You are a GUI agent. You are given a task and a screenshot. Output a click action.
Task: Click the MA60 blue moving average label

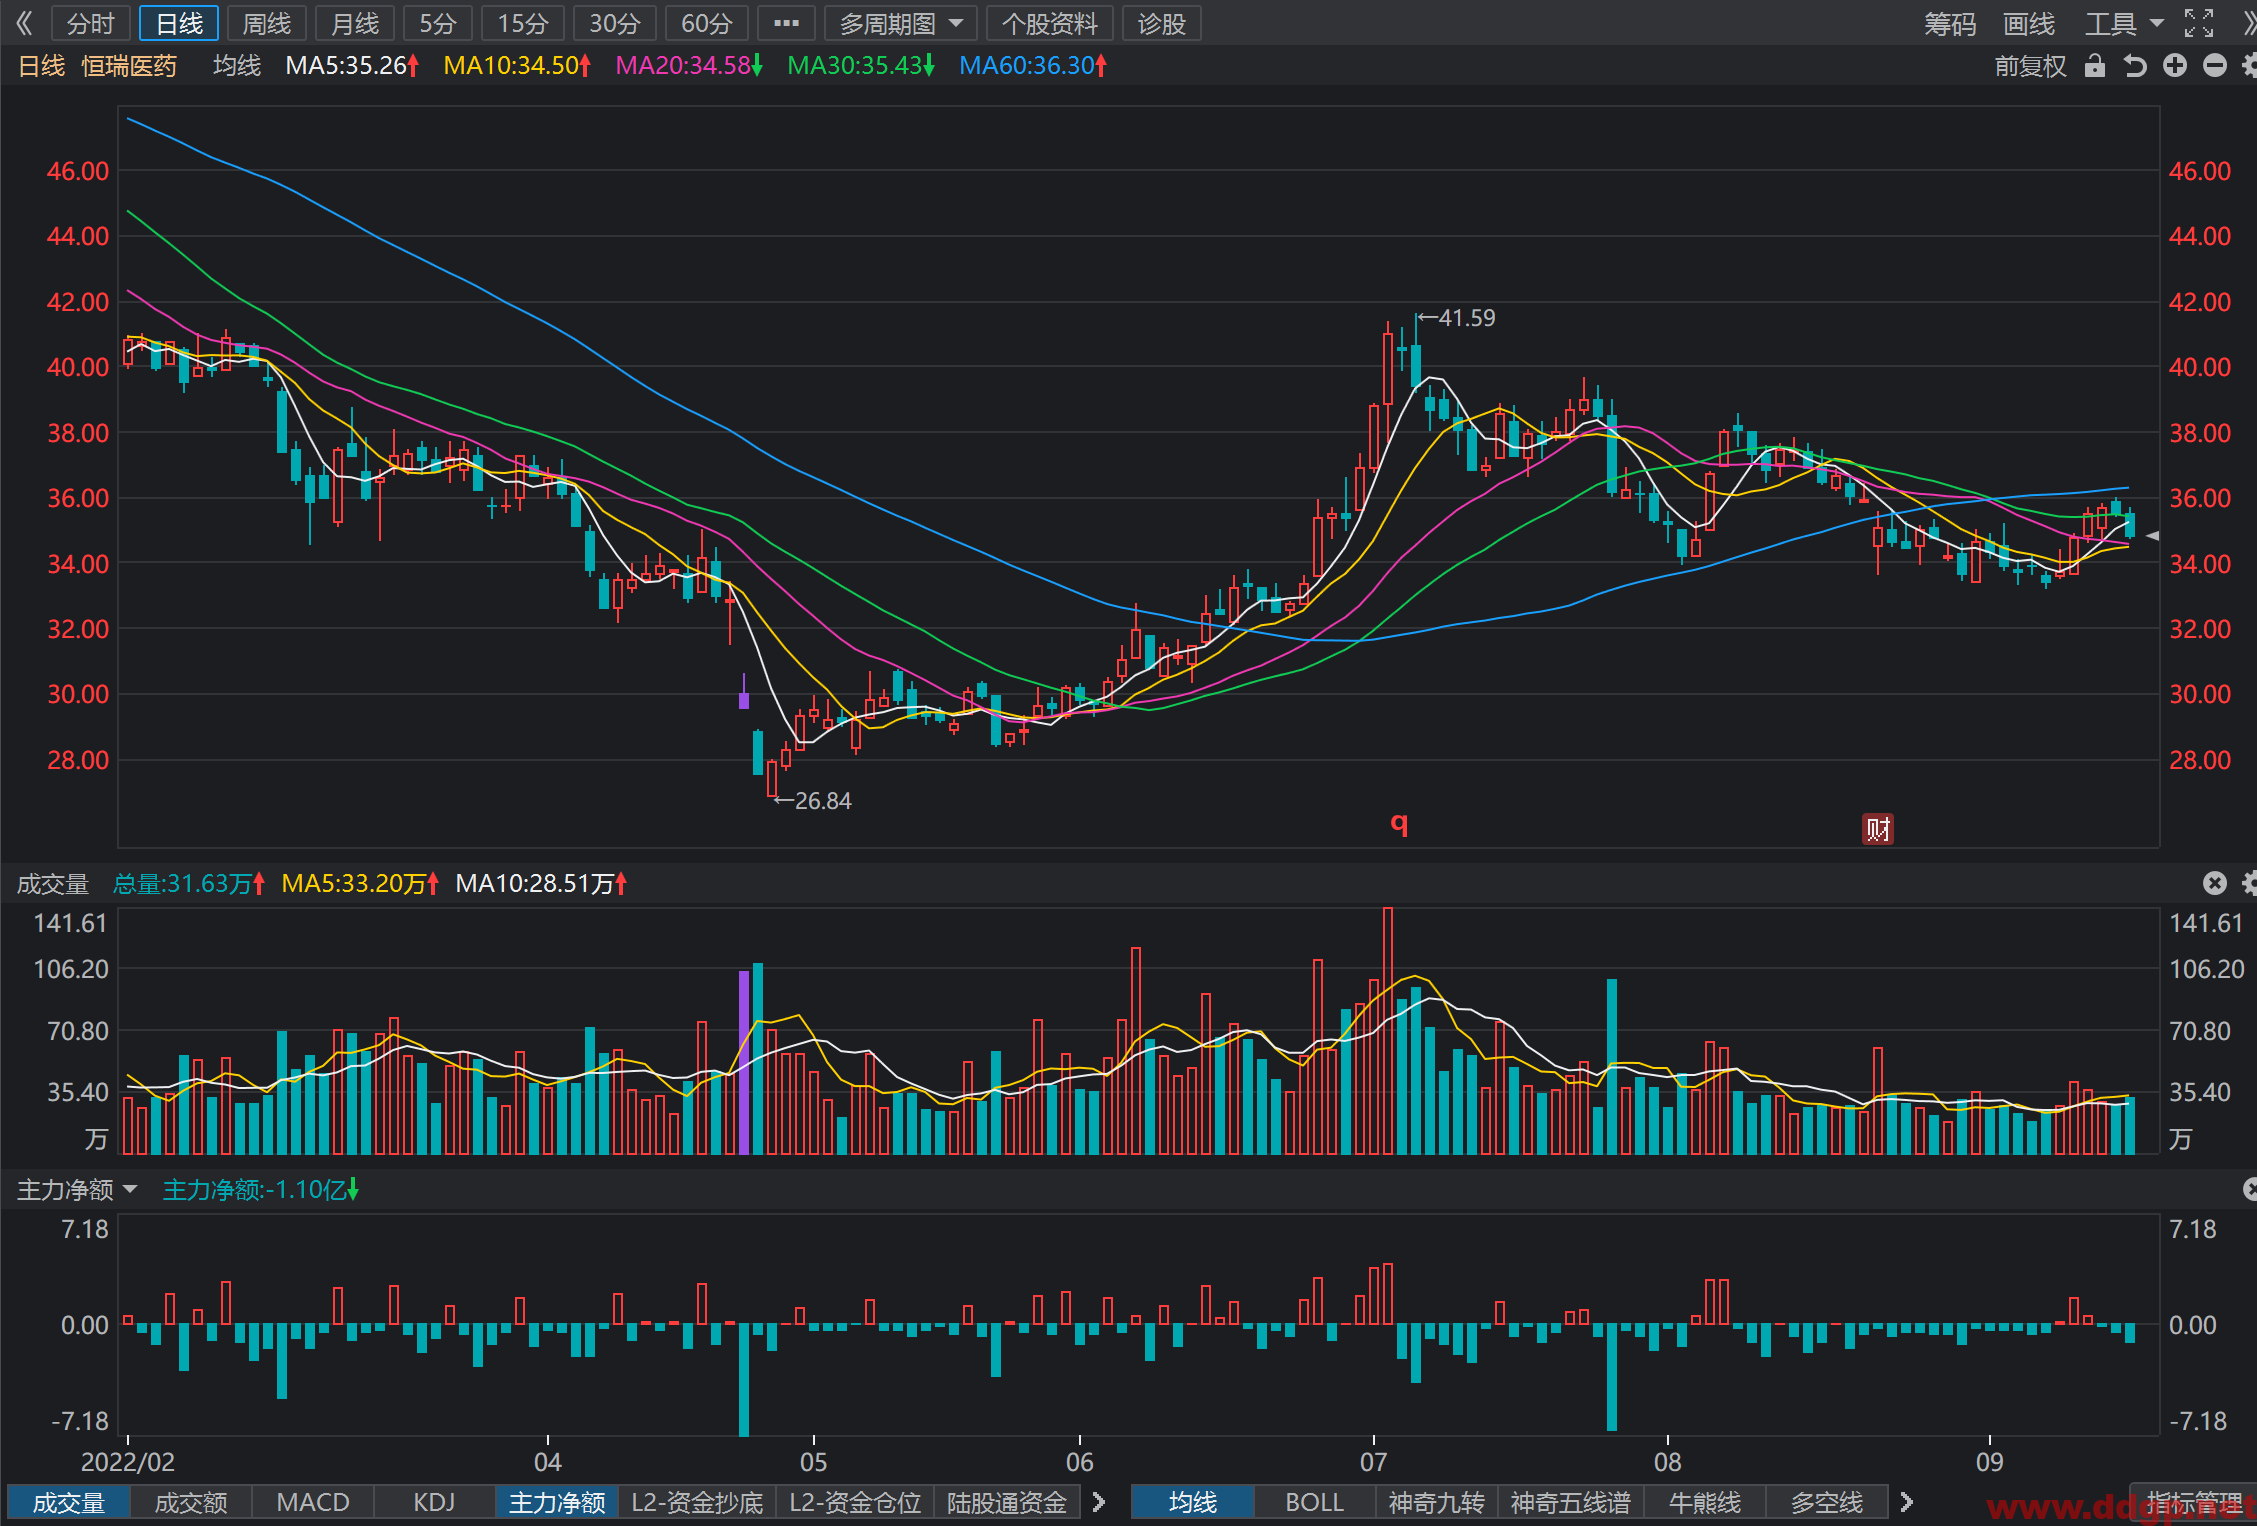tap(1033, 66)
